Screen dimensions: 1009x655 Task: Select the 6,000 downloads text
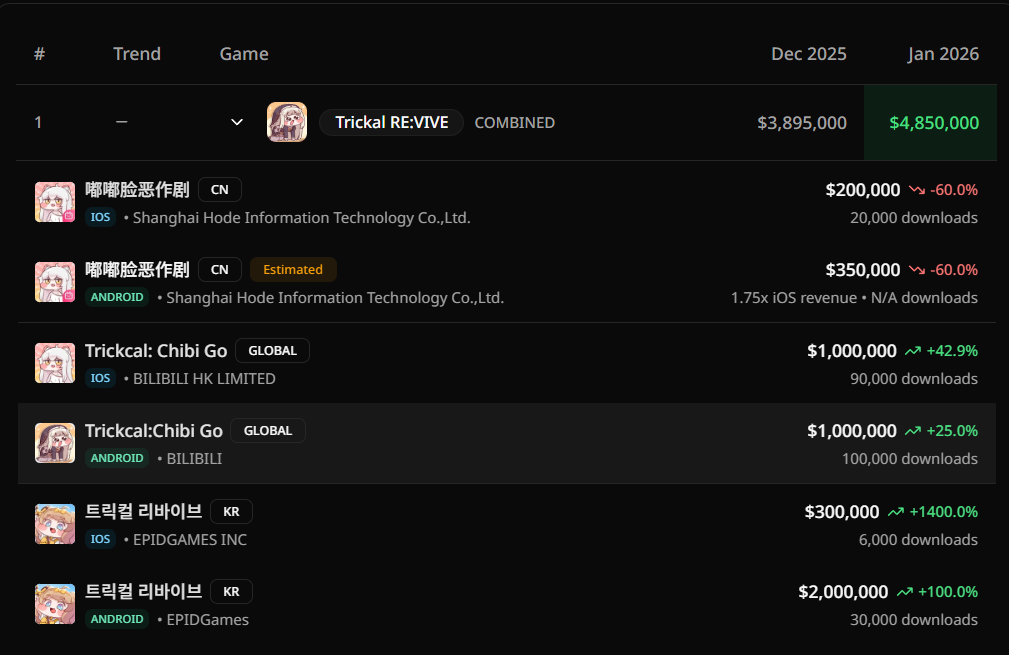tap(918, 539)
